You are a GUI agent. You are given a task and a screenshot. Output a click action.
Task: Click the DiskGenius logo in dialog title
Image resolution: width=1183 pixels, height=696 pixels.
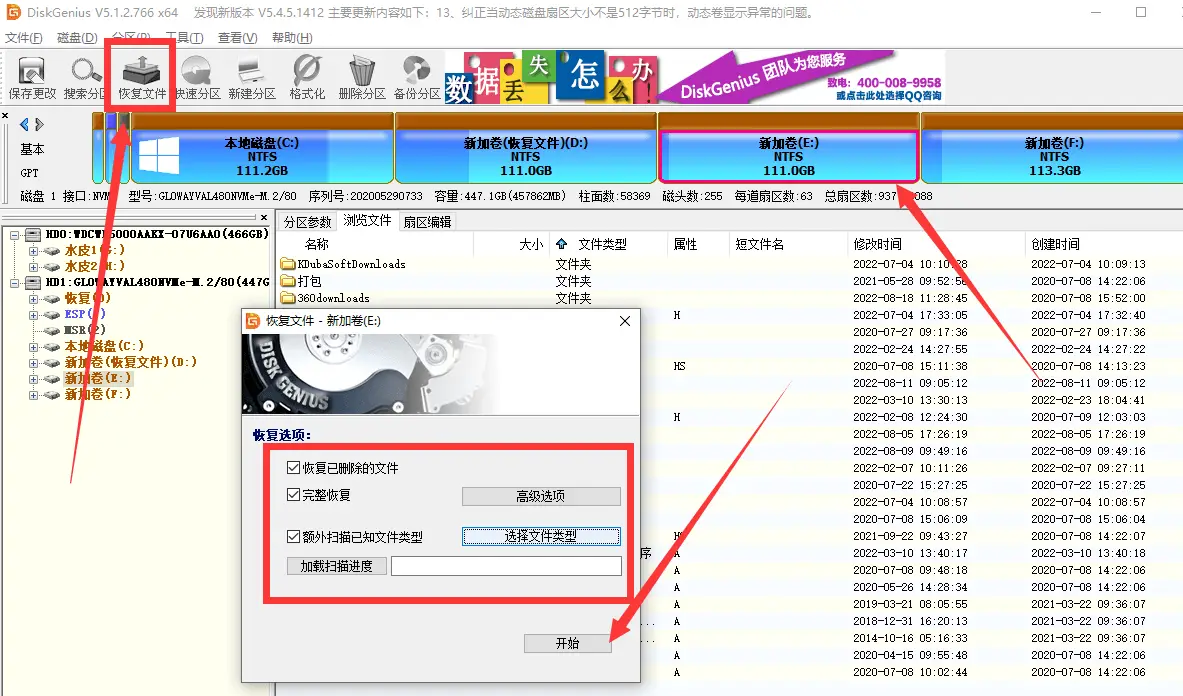253,321
